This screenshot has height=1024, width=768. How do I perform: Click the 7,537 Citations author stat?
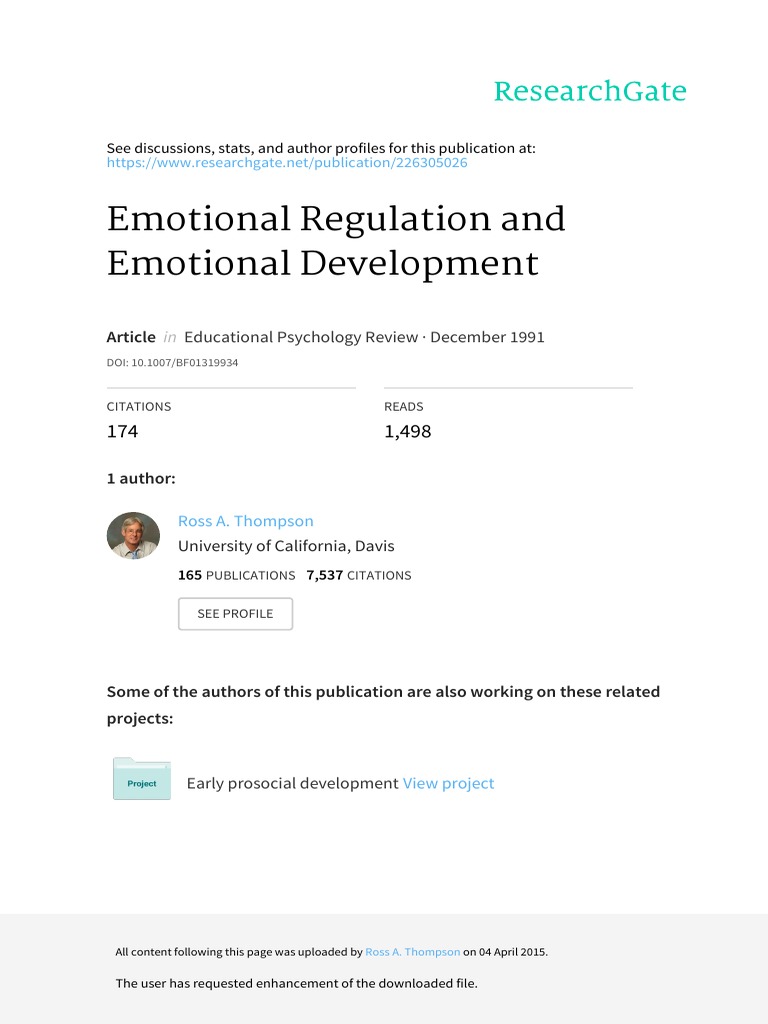359,575
